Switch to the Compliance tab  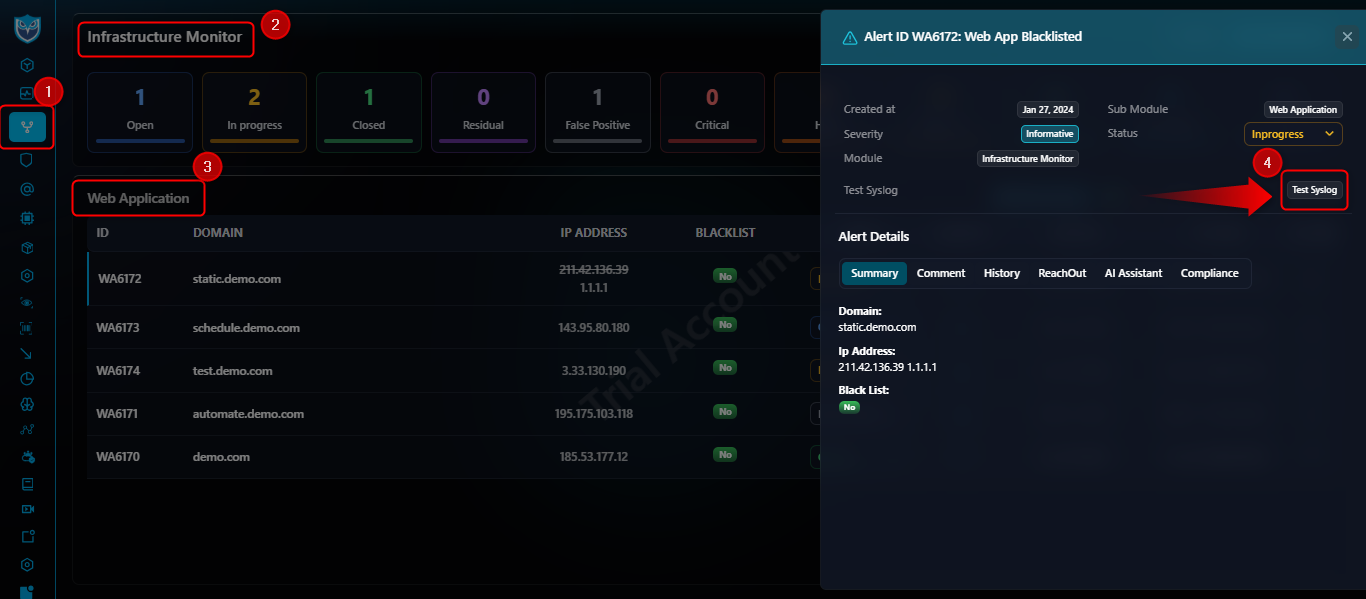[x=1209, y=273]
